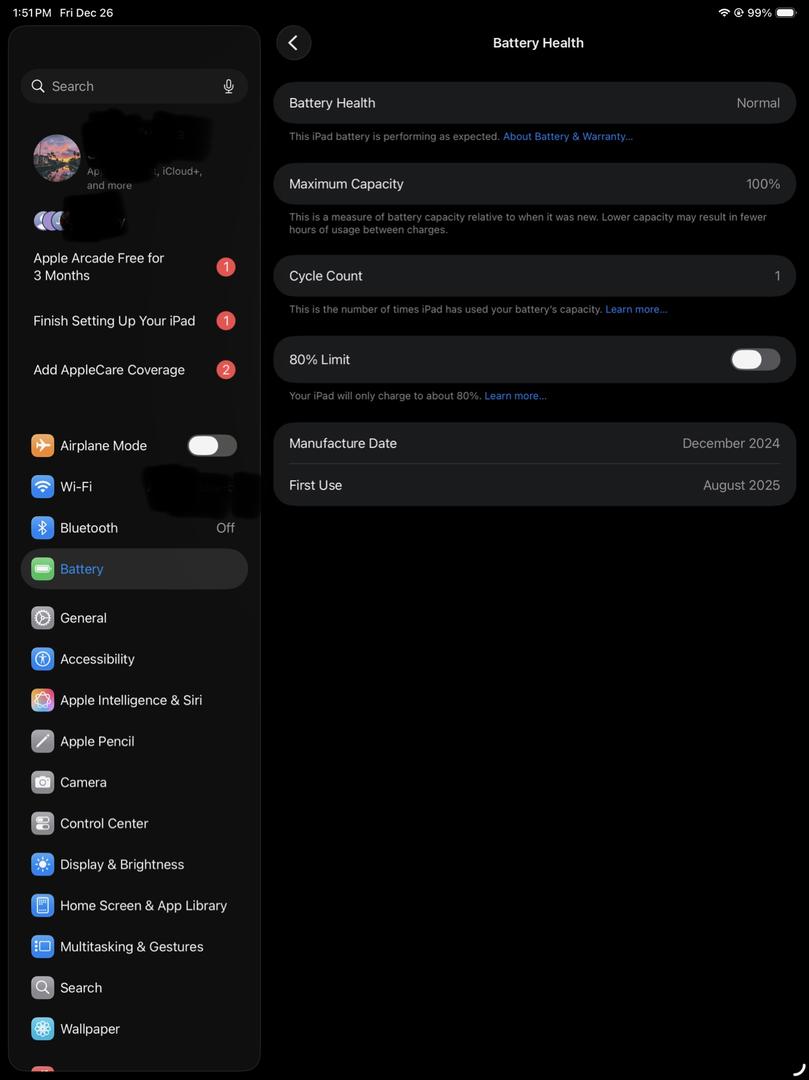Select Battery in the sidebar
809x1080 pixels.
click(134, 569)
